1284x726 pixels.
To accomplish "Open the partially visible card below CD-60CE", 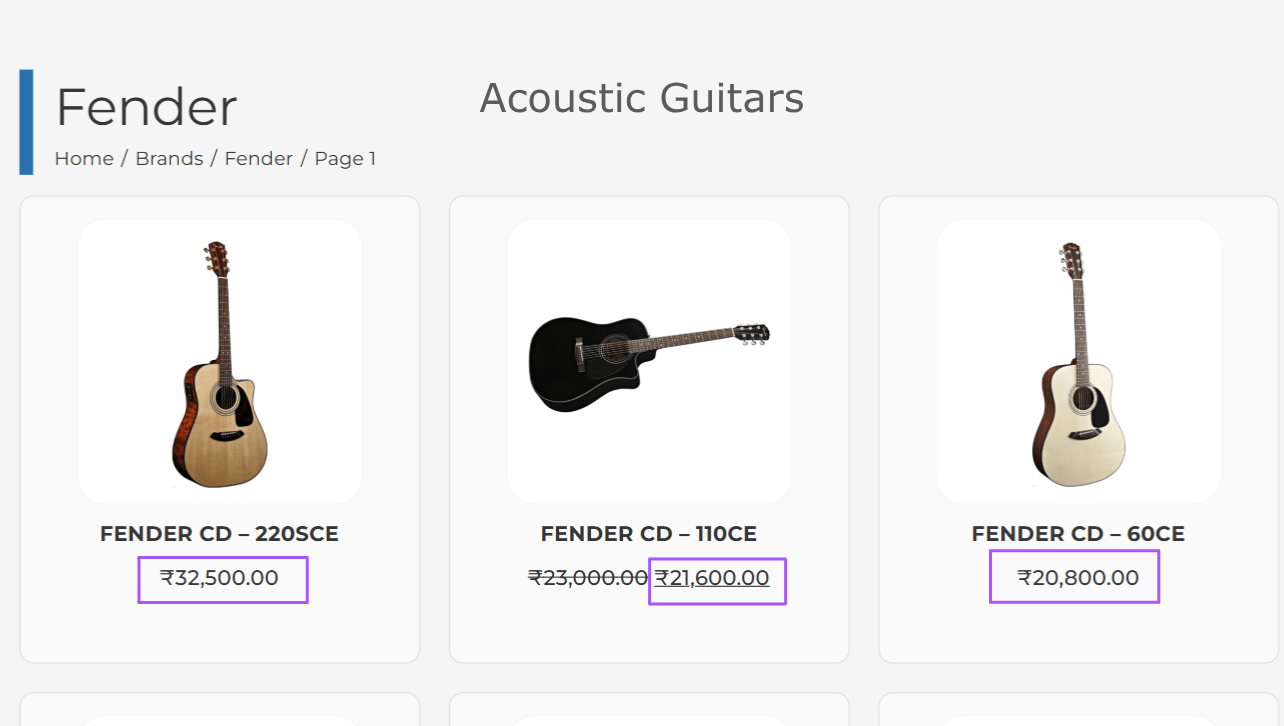I will 1078,710.
